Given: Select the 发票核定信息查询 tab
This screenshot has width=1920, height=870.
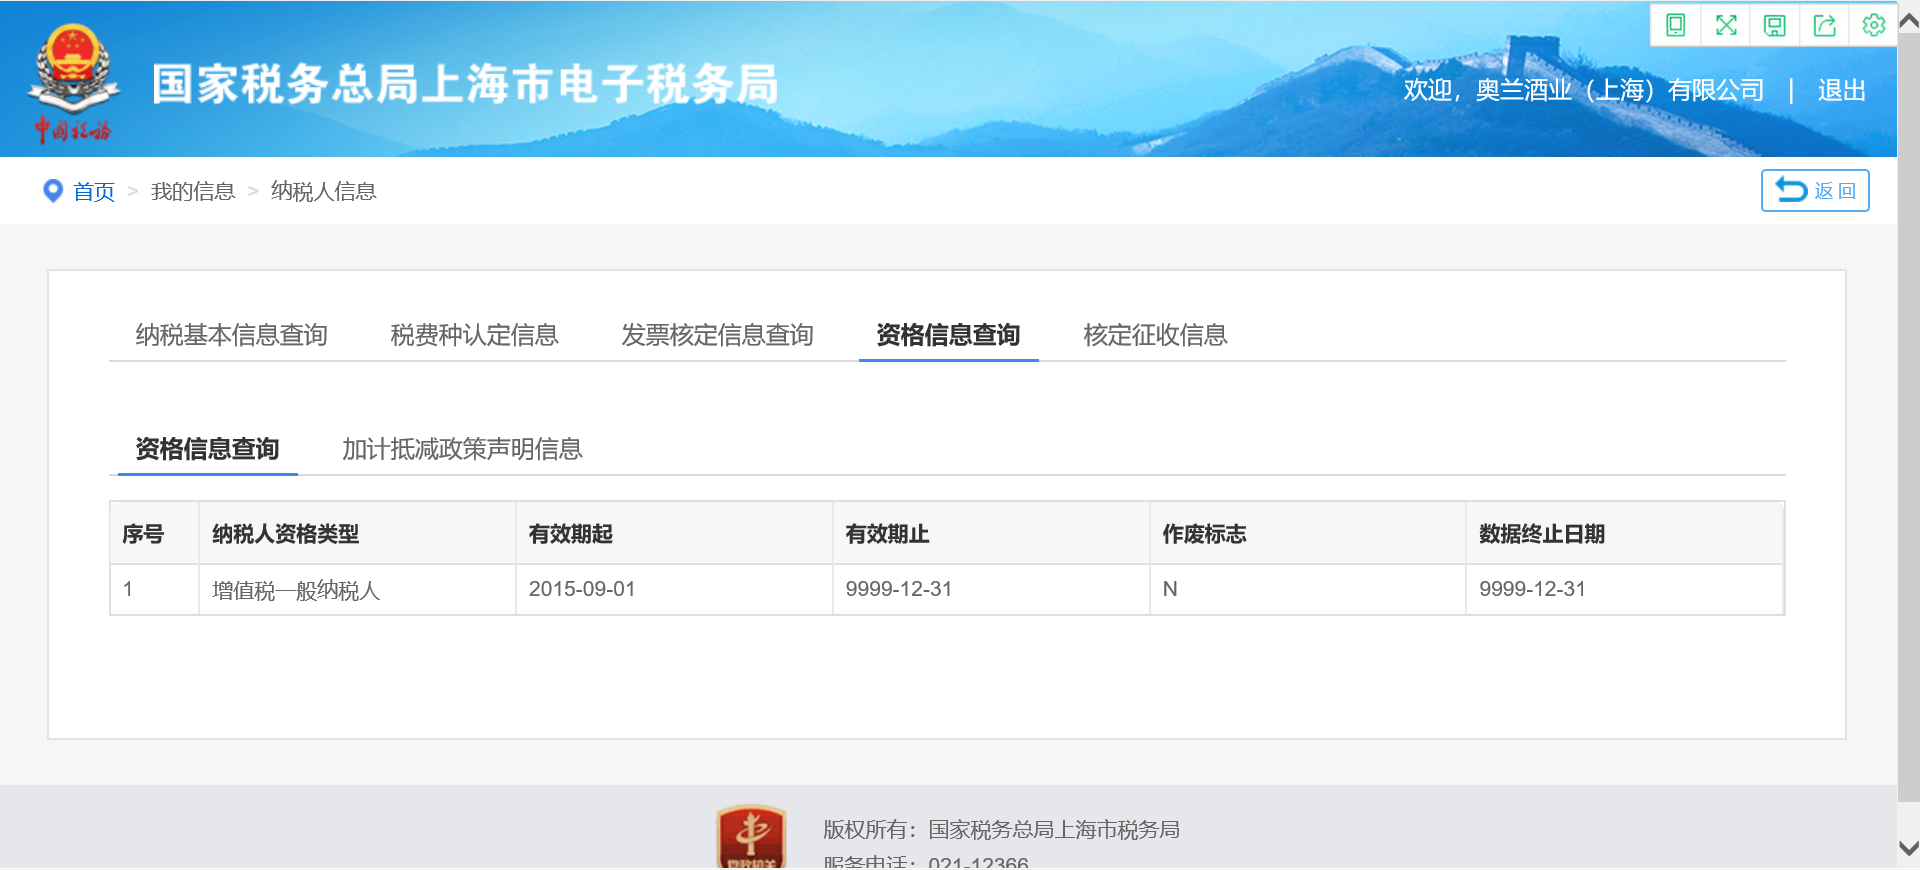Looking at the screenshot, I should pyautogui.click(x=717, y=335).
